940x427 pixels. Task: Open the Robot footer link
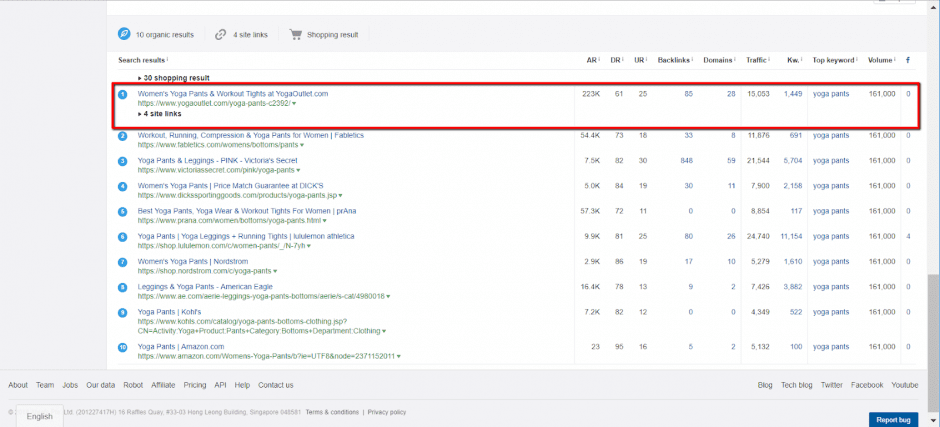pos(133,385)
